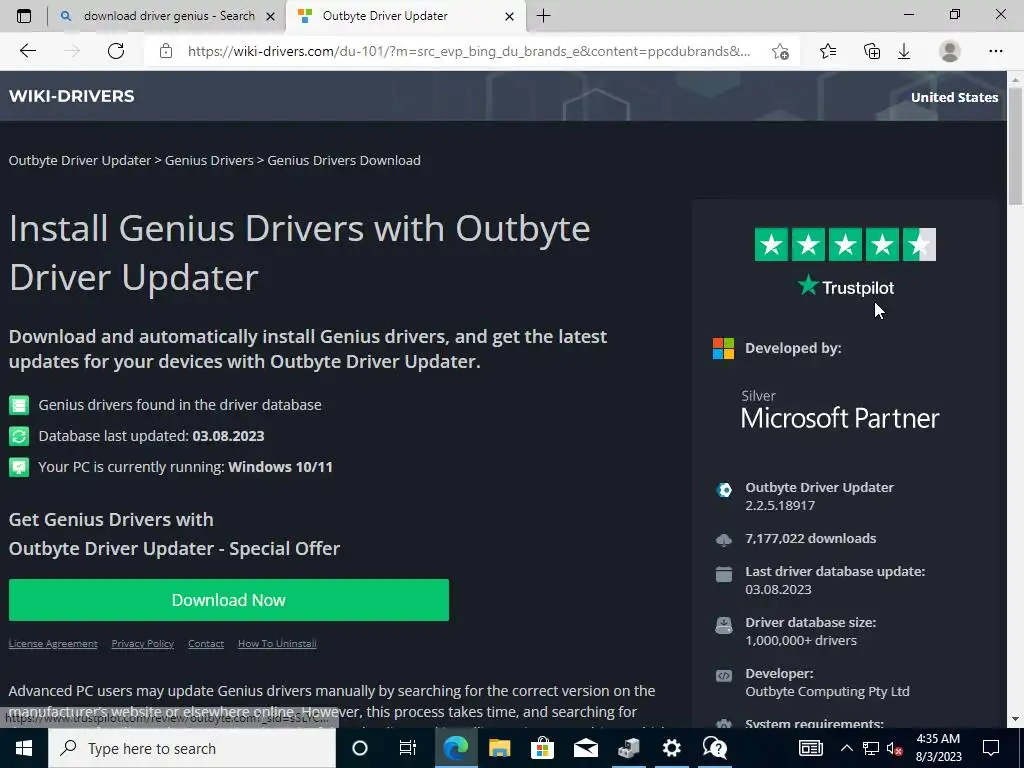
Task: Open Genius Drivers Download breadcrumb
Action: pyautogui.click(x=344, y=161)
